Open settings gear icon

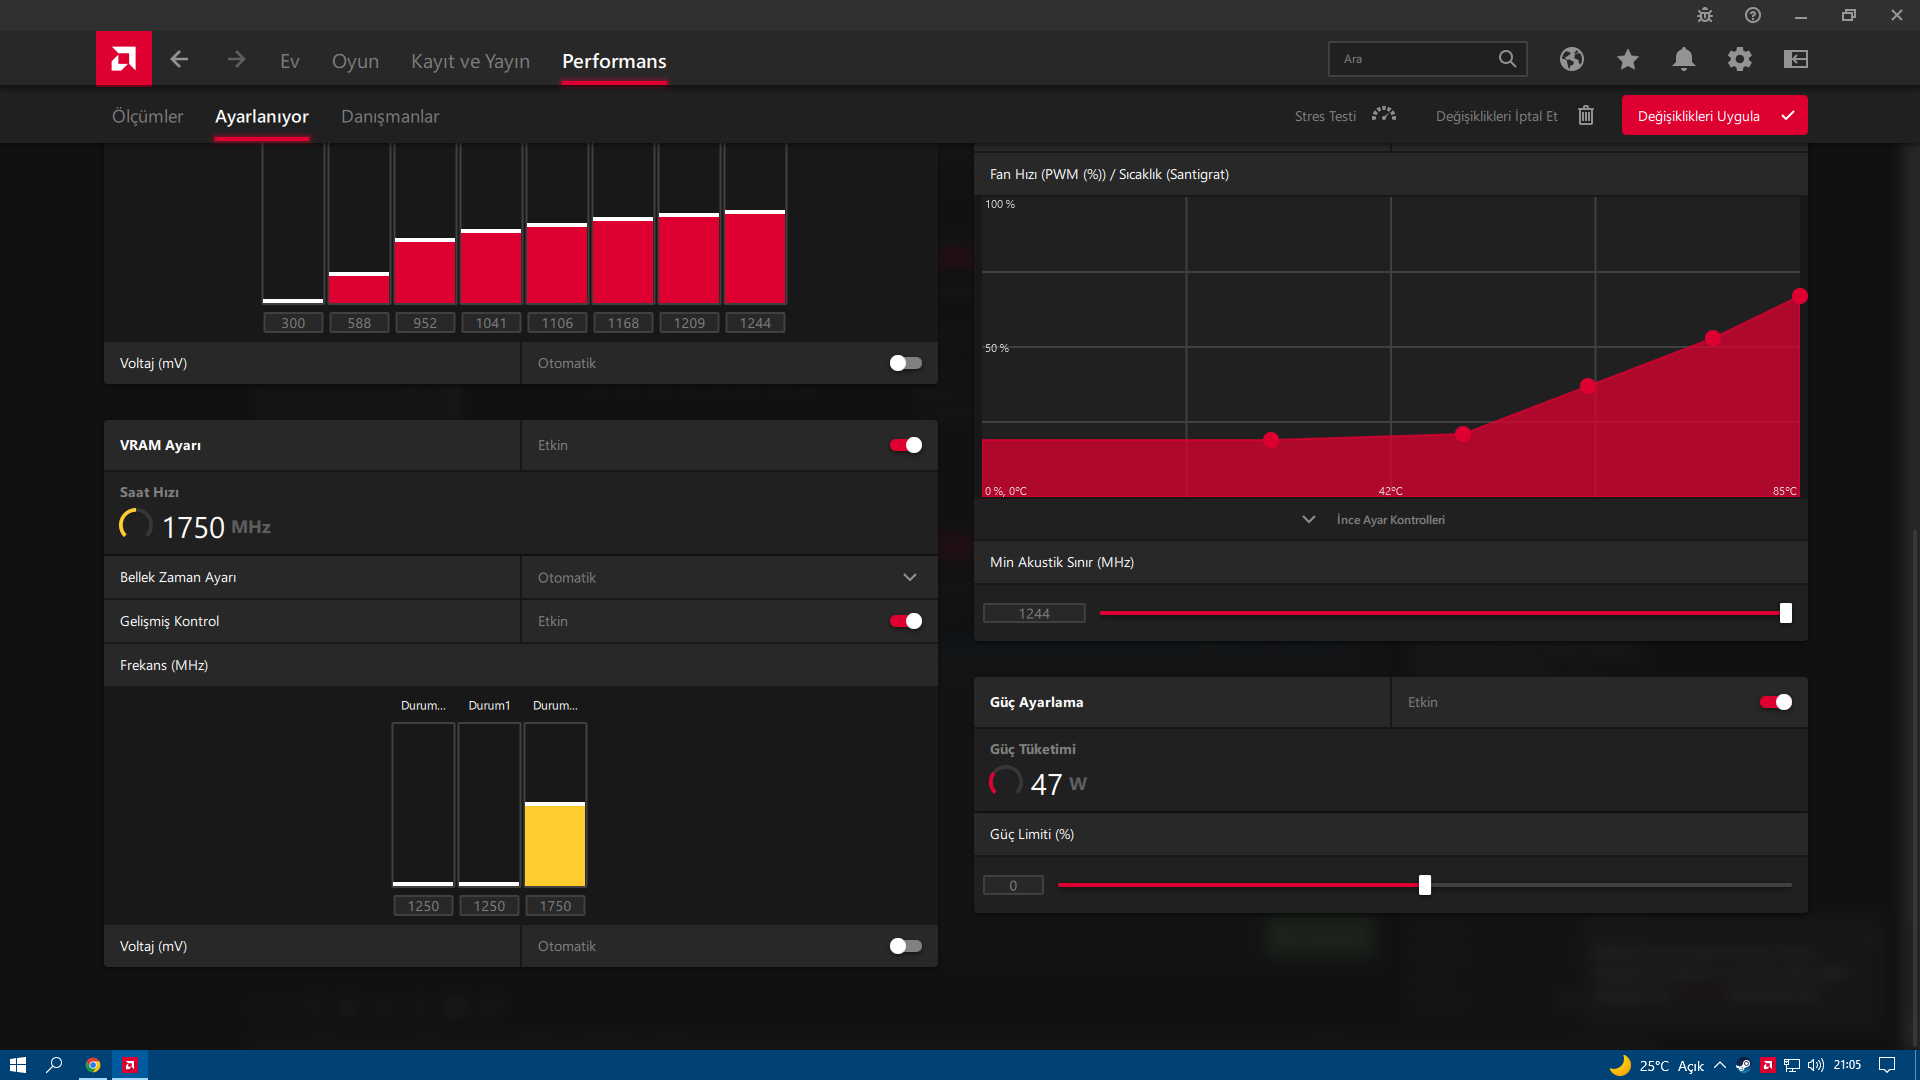click(1739, 59)
